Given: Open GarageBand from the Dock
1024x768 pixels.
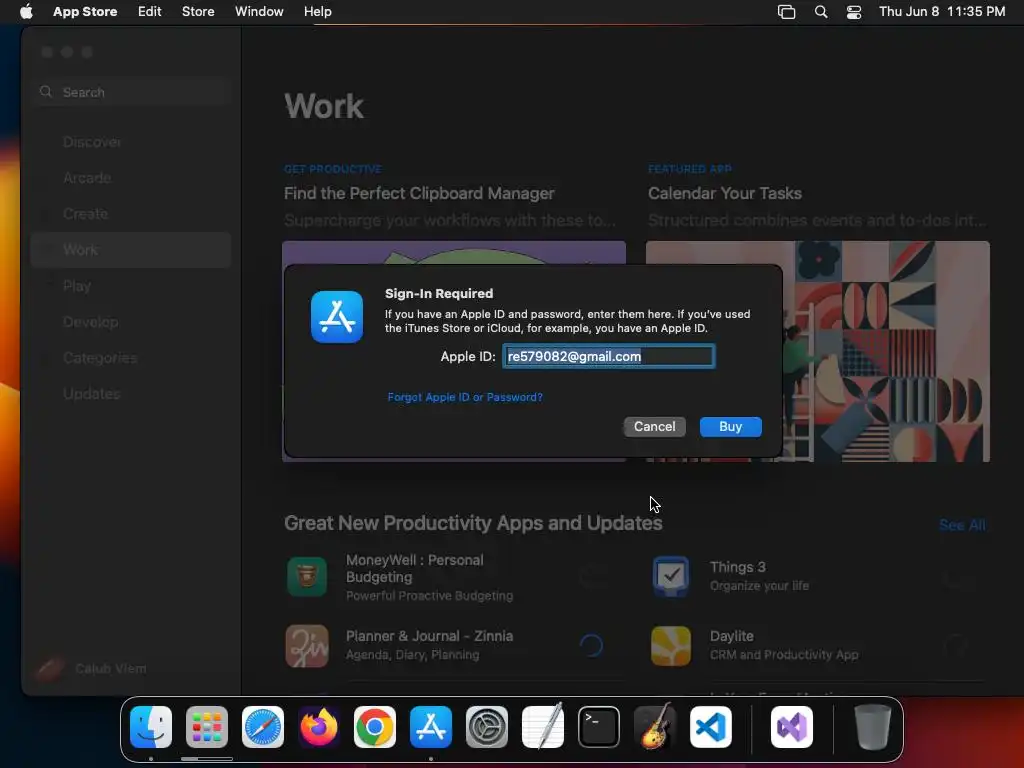Looking at the screenshot, I should click(655, 727).
